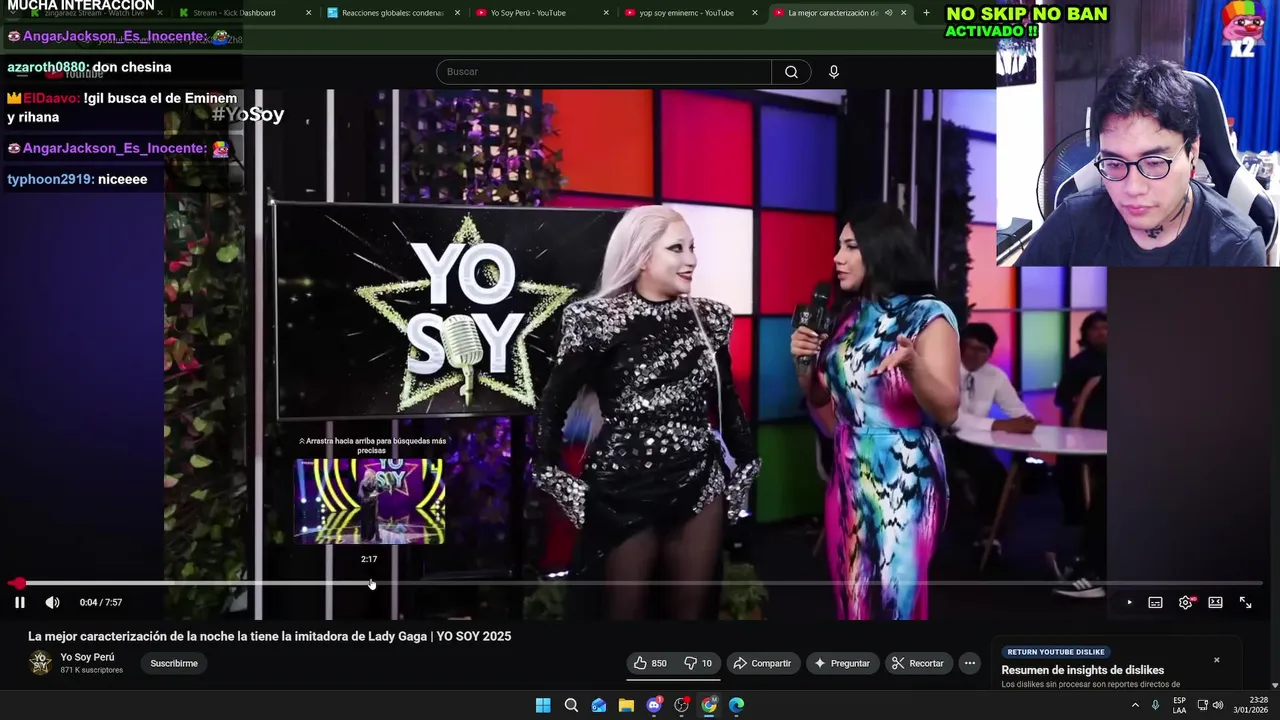
Task: Open Microsoft Edge from taskbar
Action: click(737, 705)
